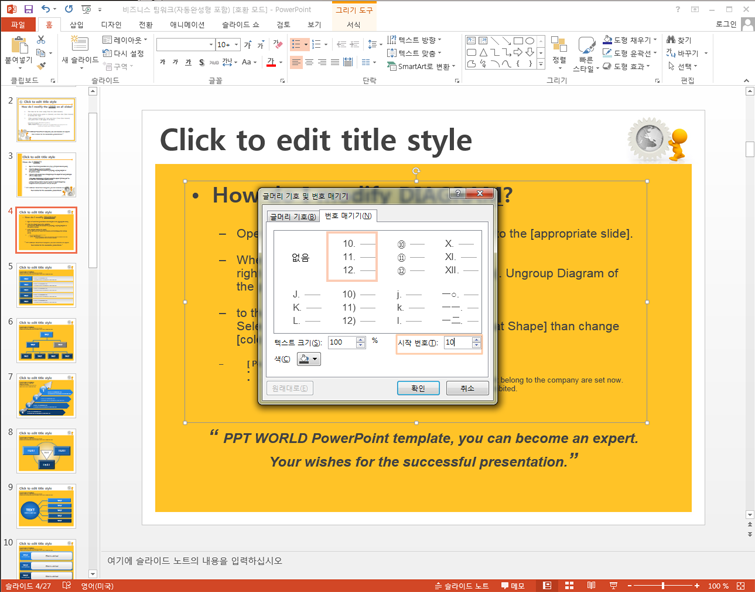
Task: Toggle Normal view button in status bar
Action: [547, 585]
